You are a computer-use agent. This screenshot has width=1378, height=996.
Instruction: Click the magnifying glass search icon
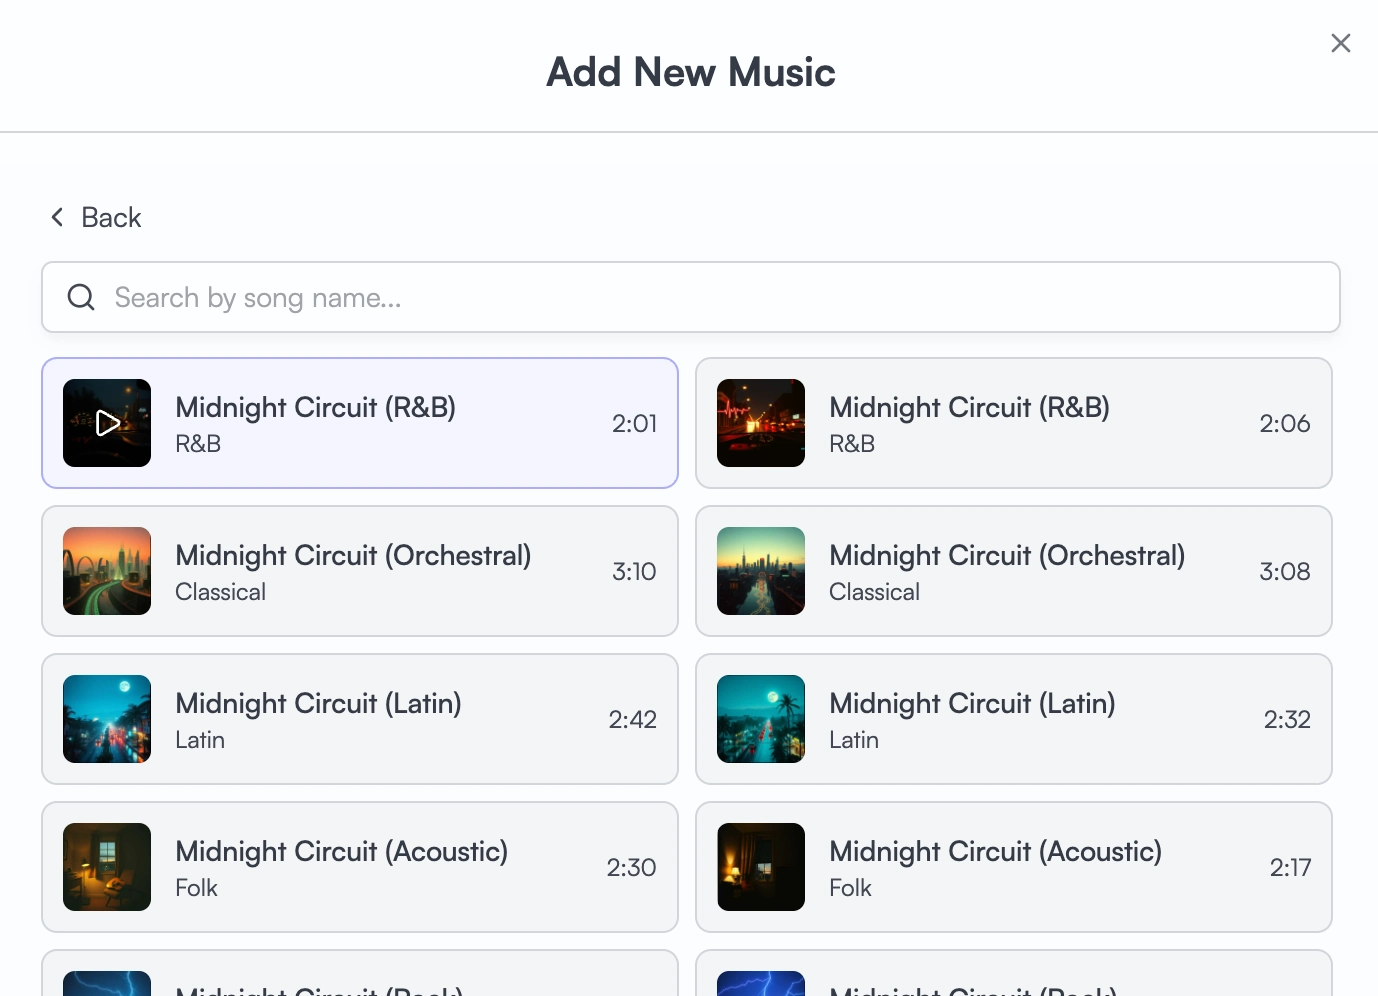(80, 297)
